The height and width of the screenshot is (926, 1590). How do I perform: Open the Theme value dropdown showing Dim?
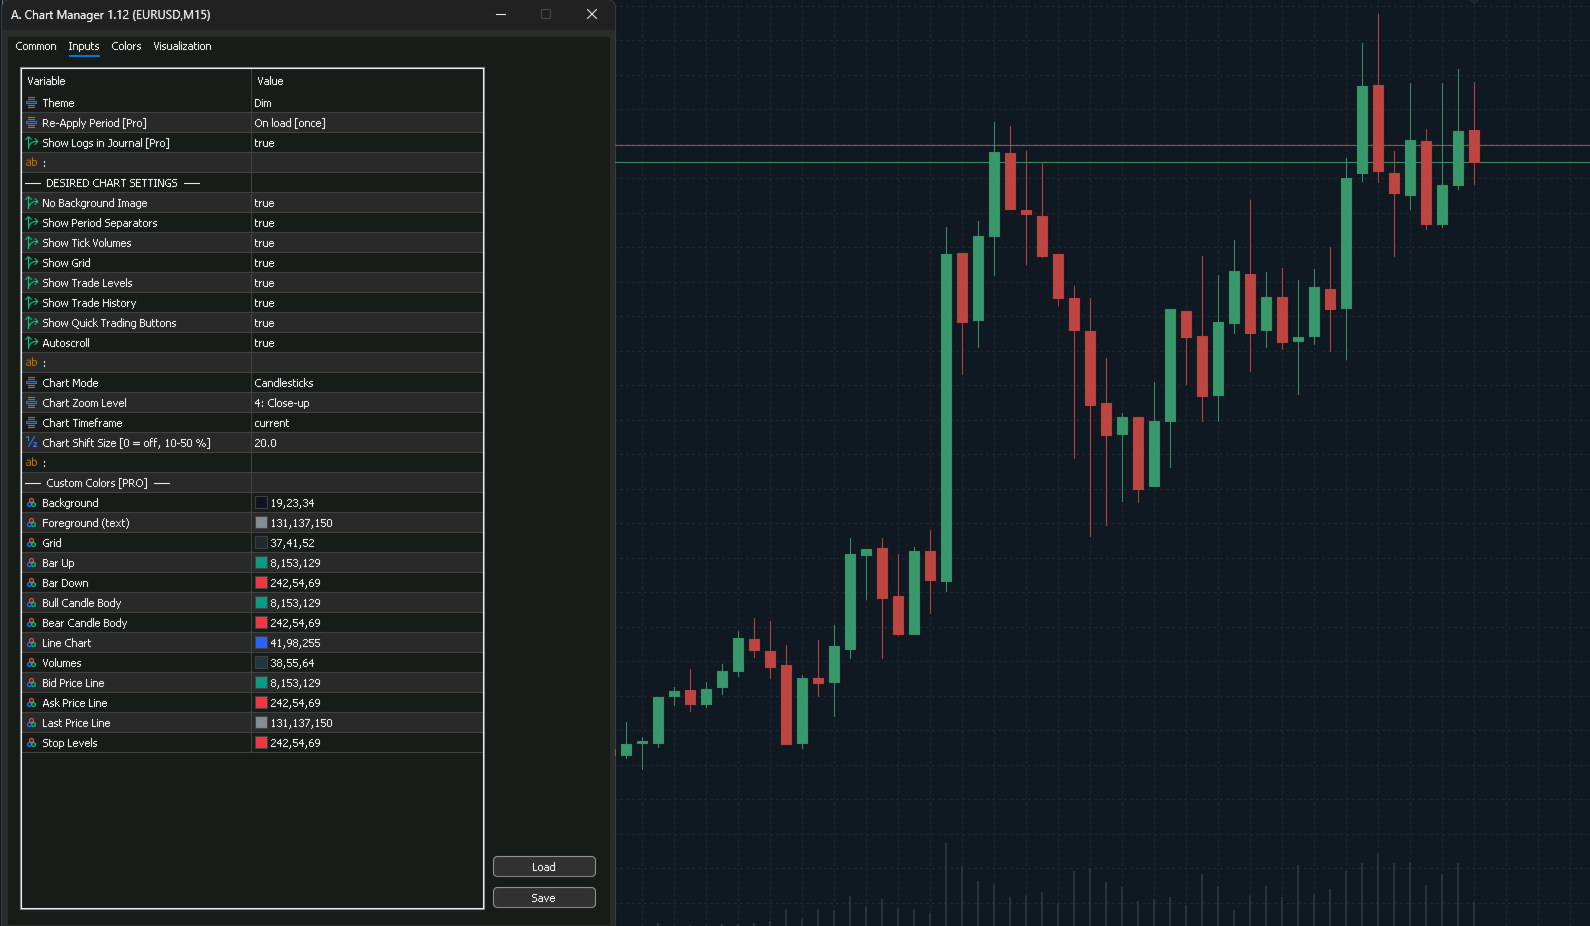[x=366, y=103]
